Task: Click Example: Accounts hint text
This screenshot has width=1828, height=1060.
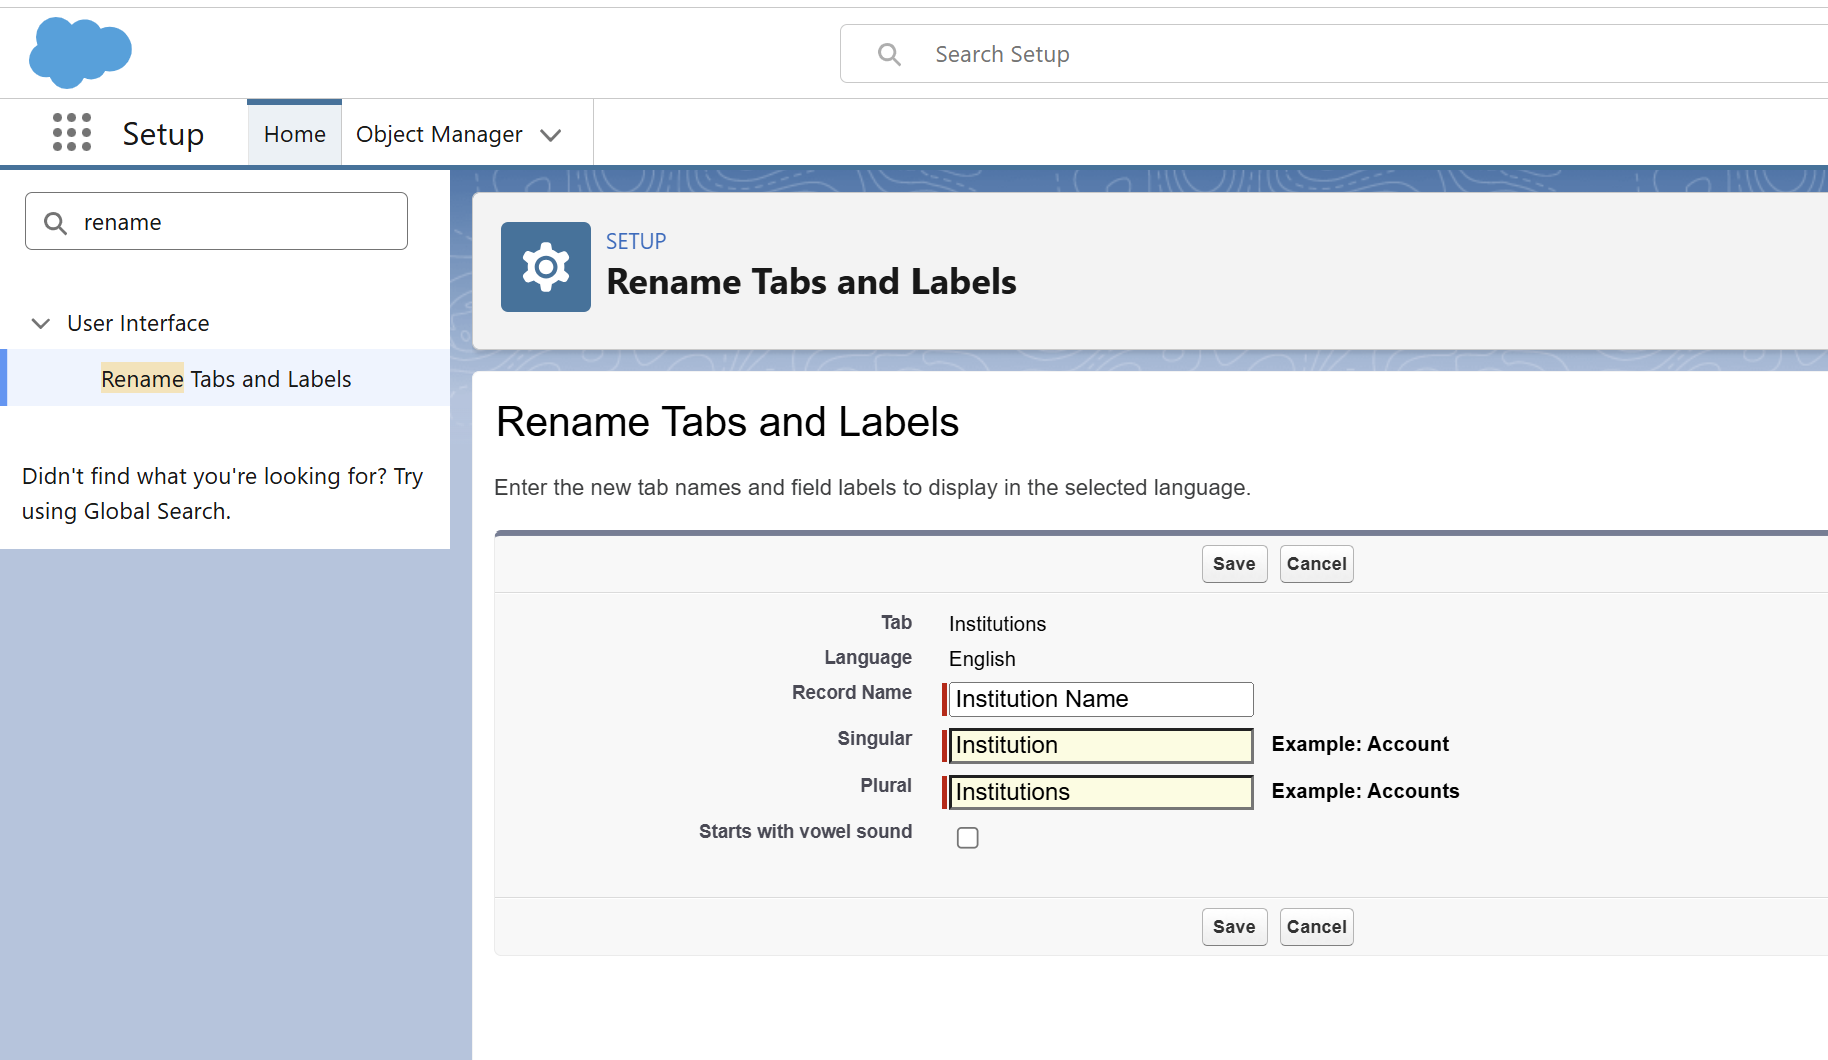Action: point(1365,791)
